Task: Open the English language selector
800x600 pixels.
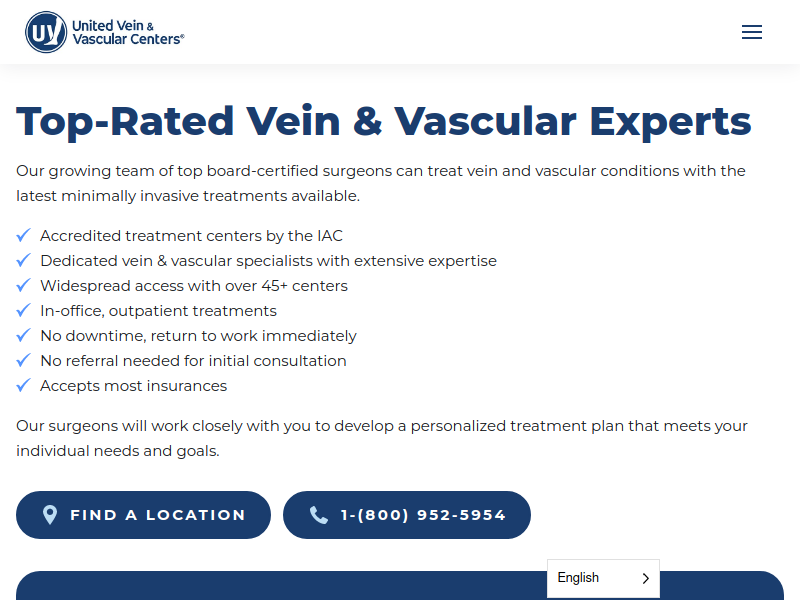Action: [603, 578]
